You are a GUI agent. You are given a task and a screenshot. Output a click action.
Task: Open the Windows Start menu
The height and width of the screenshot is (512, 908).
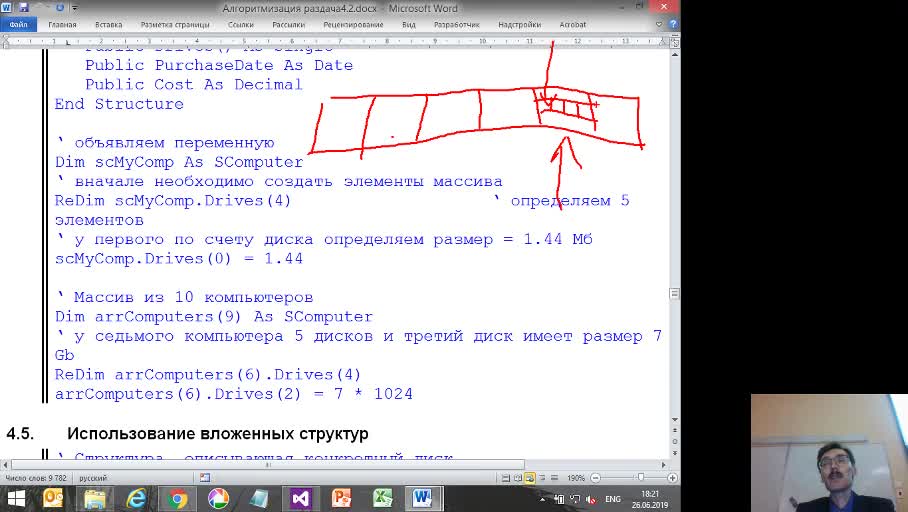click(16, 499)
